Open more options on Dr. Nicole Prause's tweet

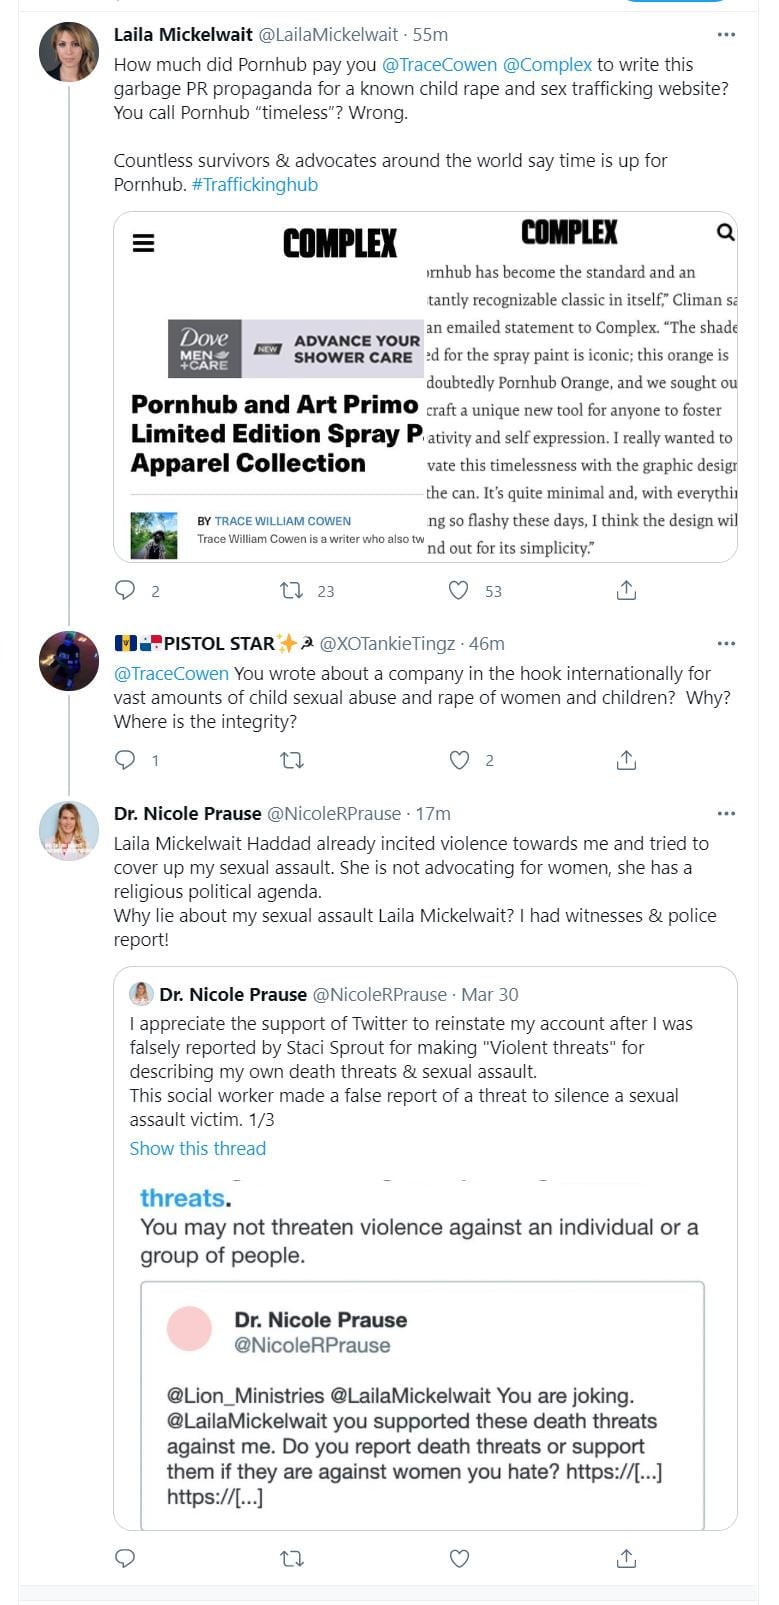click(x=726, y=814)
